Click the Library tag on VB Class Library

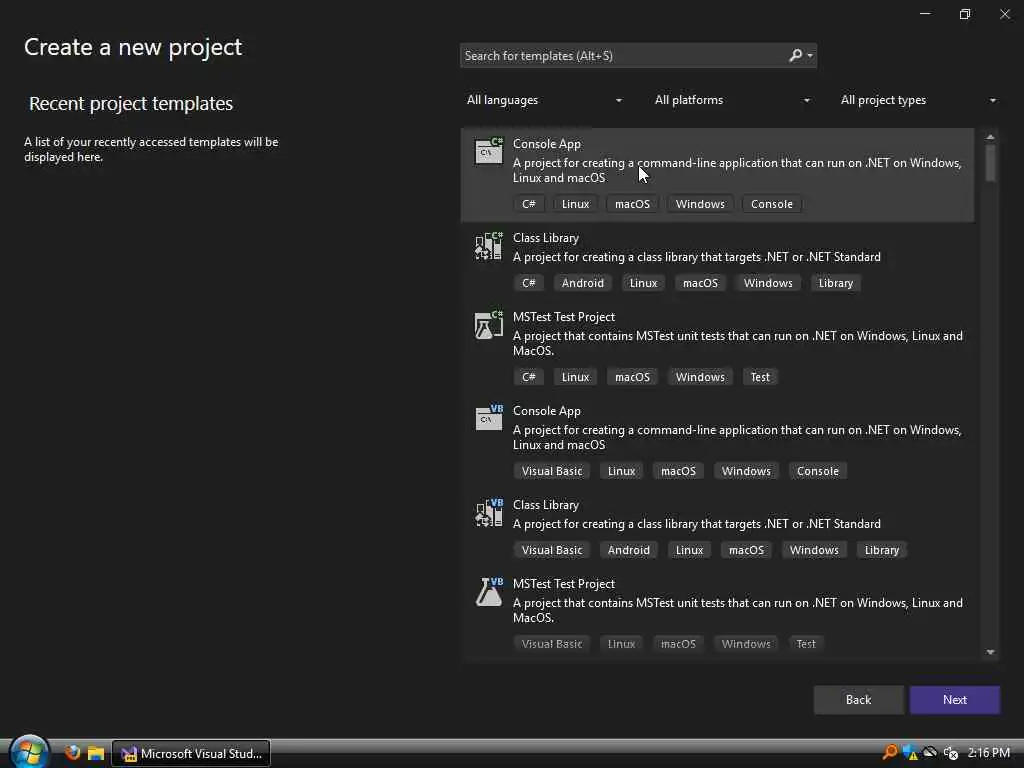point(882,550)
